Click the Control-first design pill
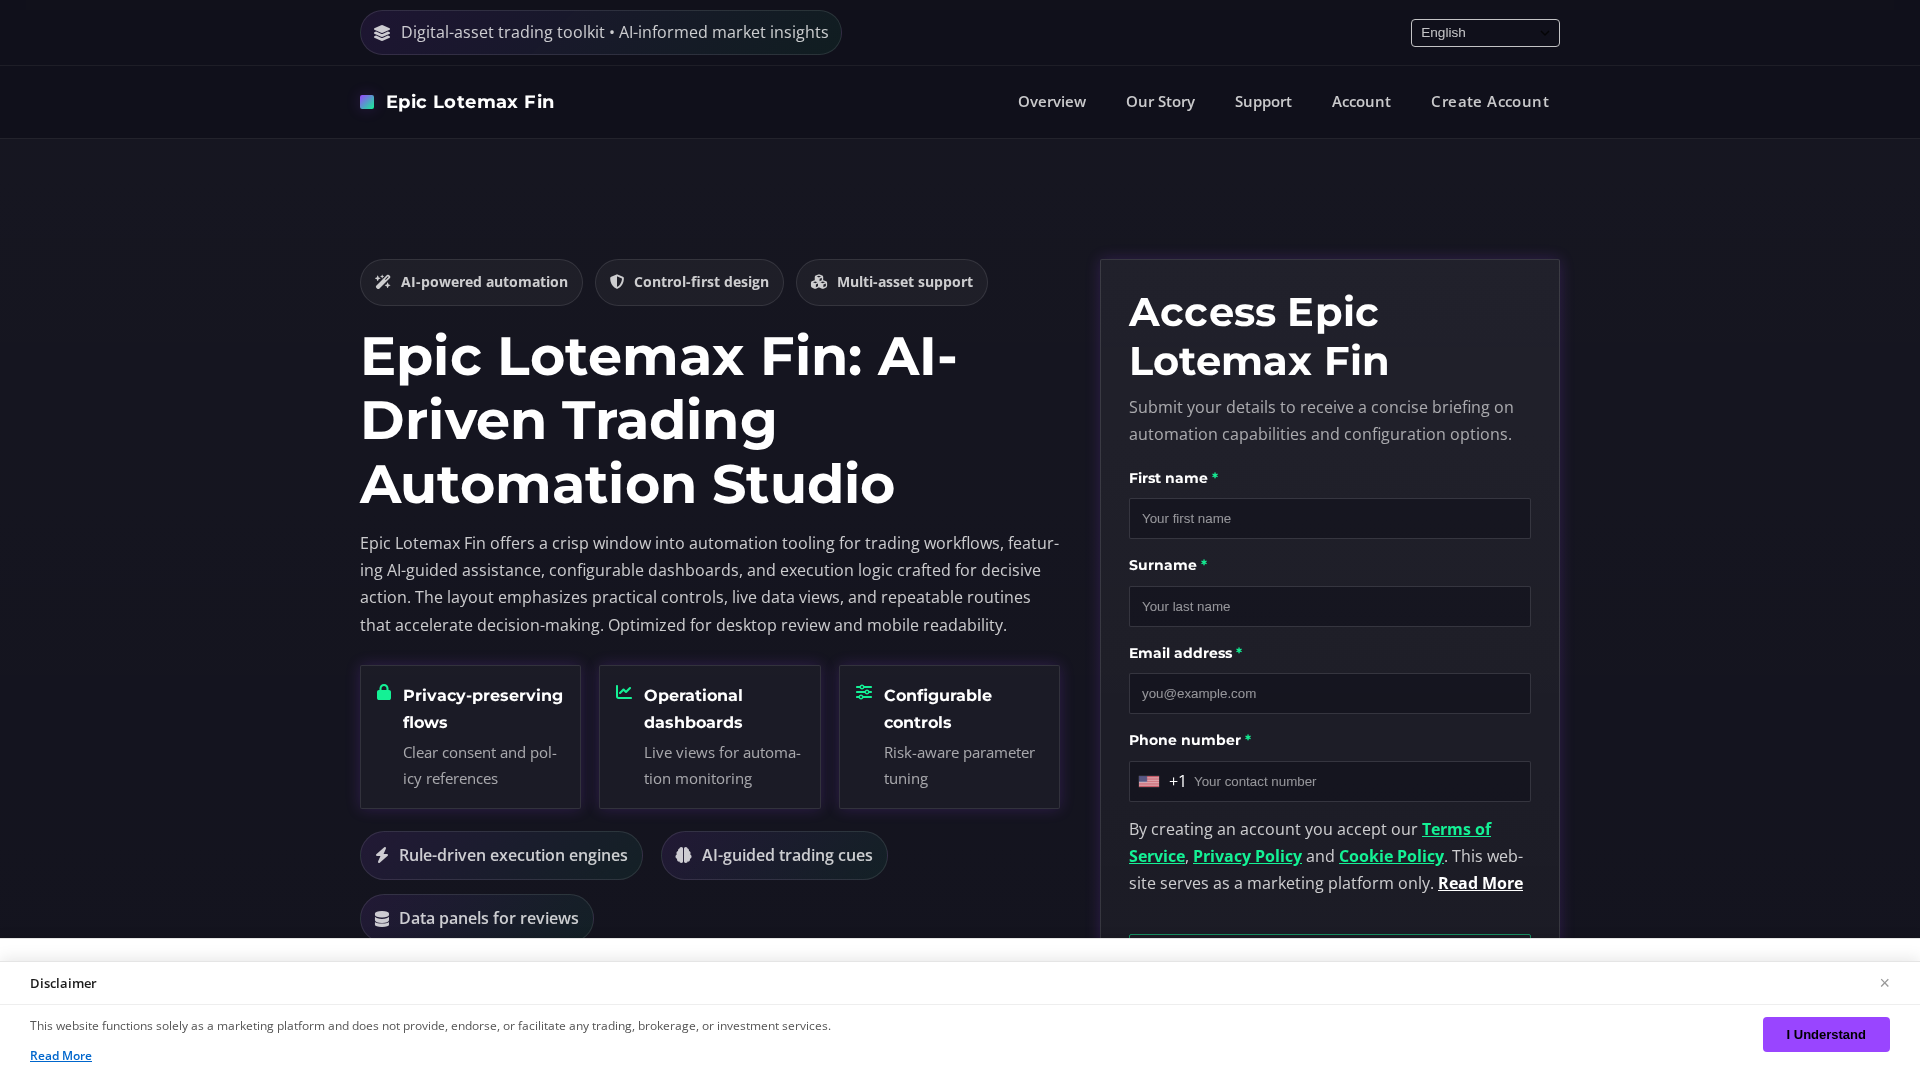 pyautogui.click(x=689, y=283)
